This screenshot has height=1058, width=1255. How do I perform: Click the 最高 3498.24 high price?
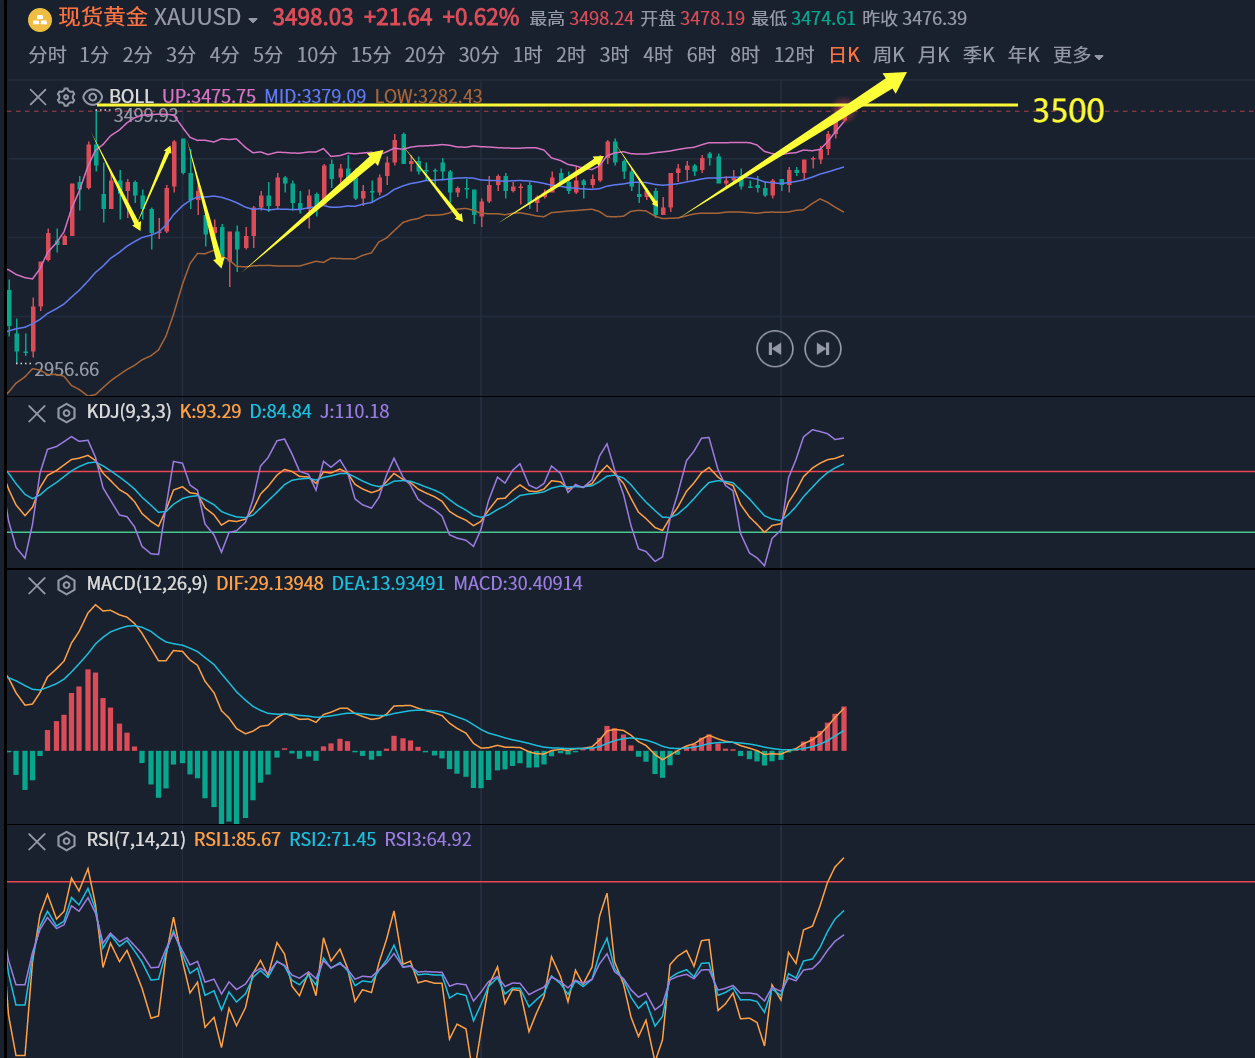[x=581, y=19]
